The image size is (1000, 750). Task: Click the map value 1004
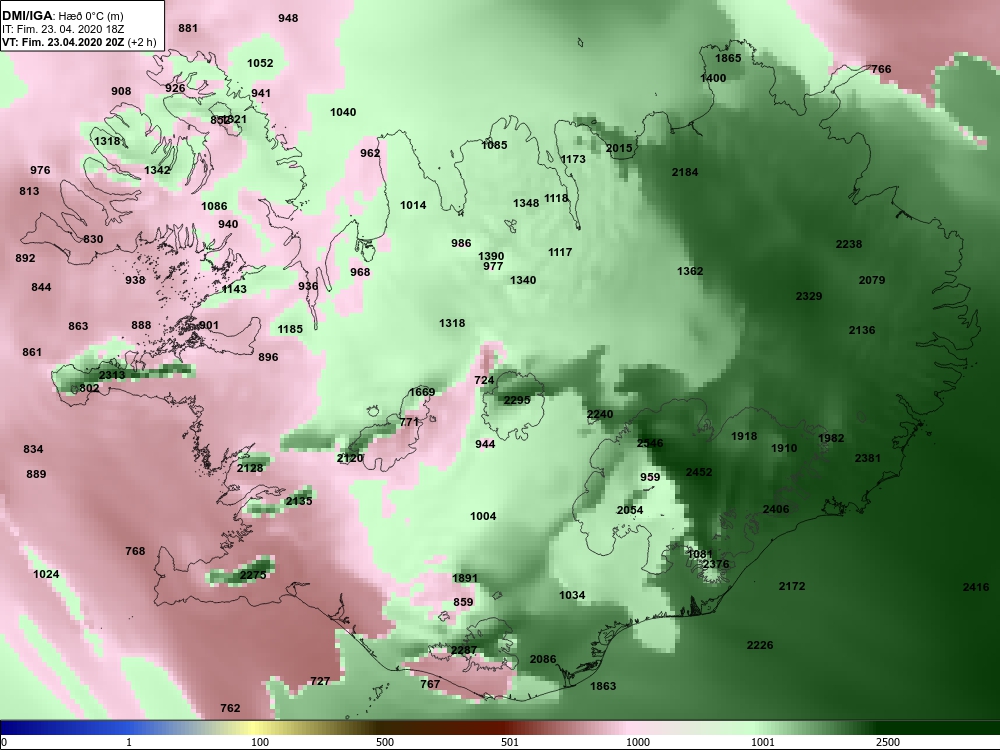483,517
